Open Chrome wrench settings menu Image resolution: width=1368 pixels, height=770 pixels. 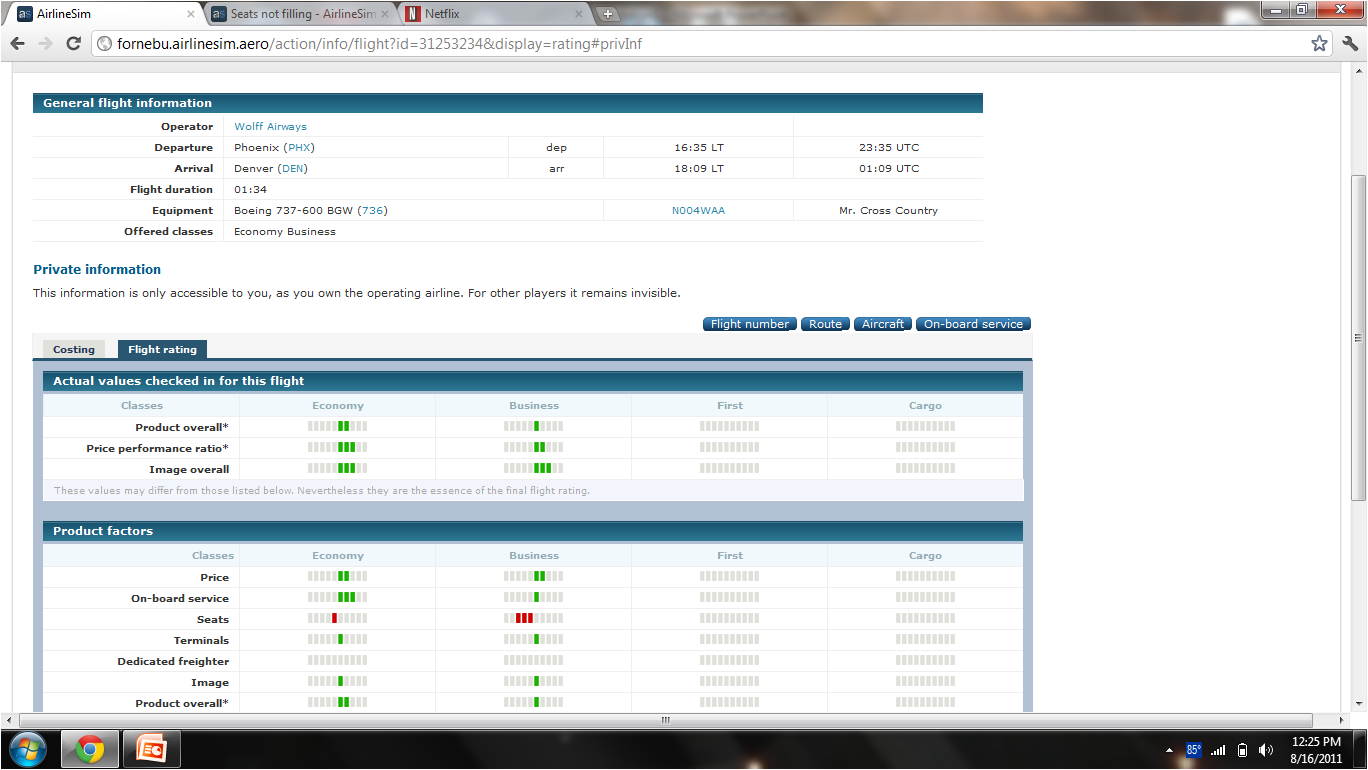pyautogui.click(x=1349, y=44)
